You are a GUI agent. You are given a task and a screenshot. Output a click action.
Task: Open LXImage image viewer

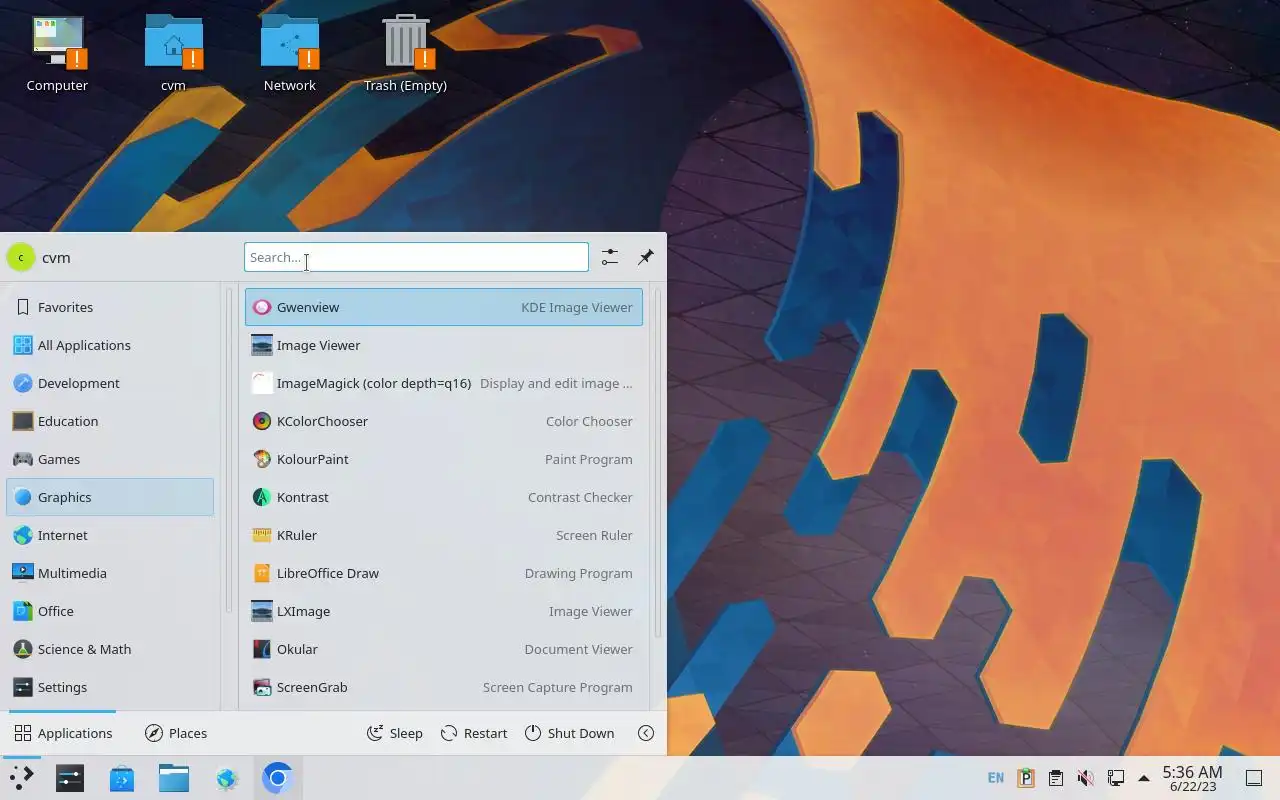click(443, 611)
